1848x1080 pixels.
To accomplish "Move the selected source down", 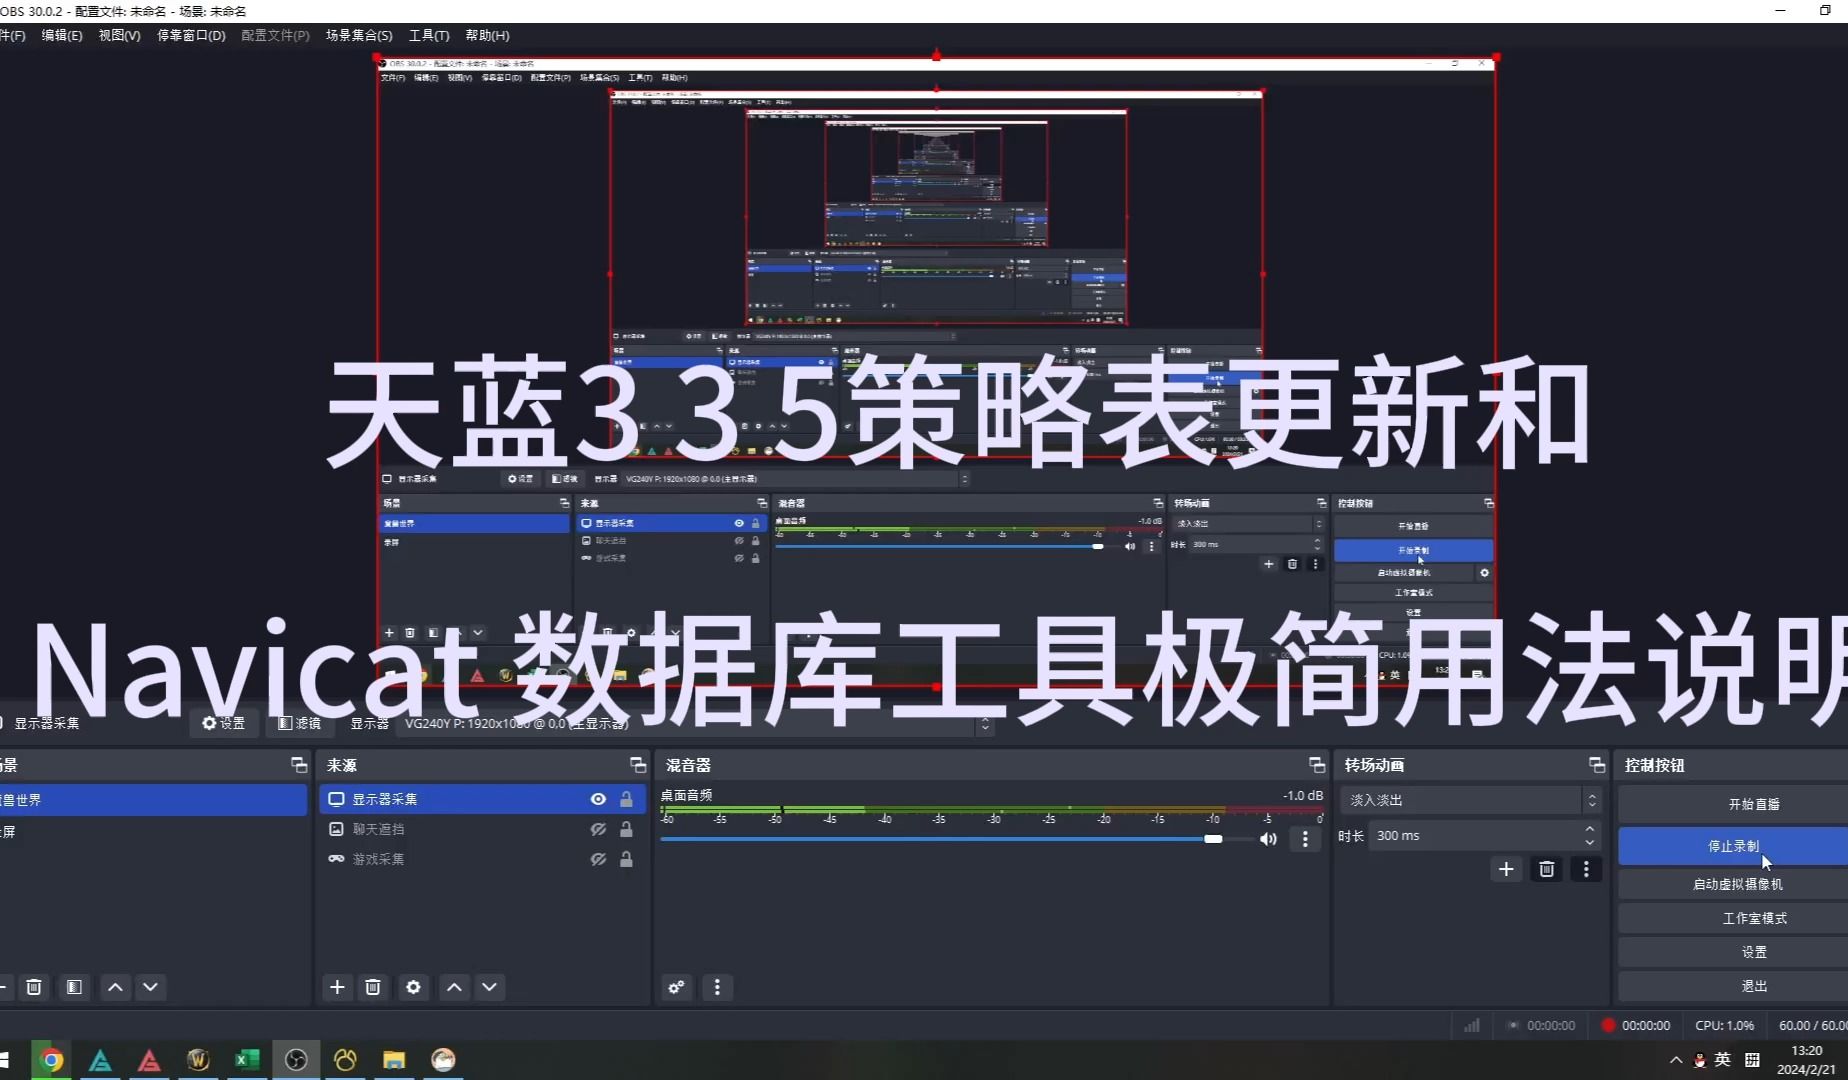I will [x=490, y=987].
